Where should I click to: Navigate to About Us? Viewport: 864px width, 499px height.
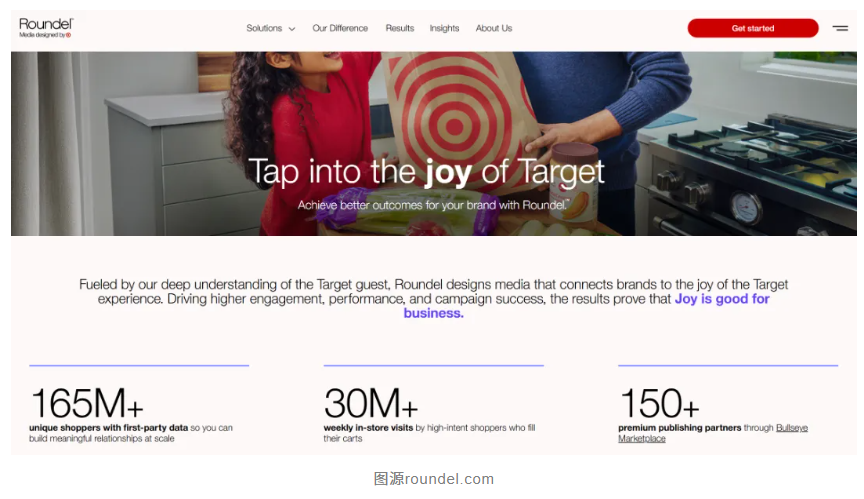click(x=494, y=28)
